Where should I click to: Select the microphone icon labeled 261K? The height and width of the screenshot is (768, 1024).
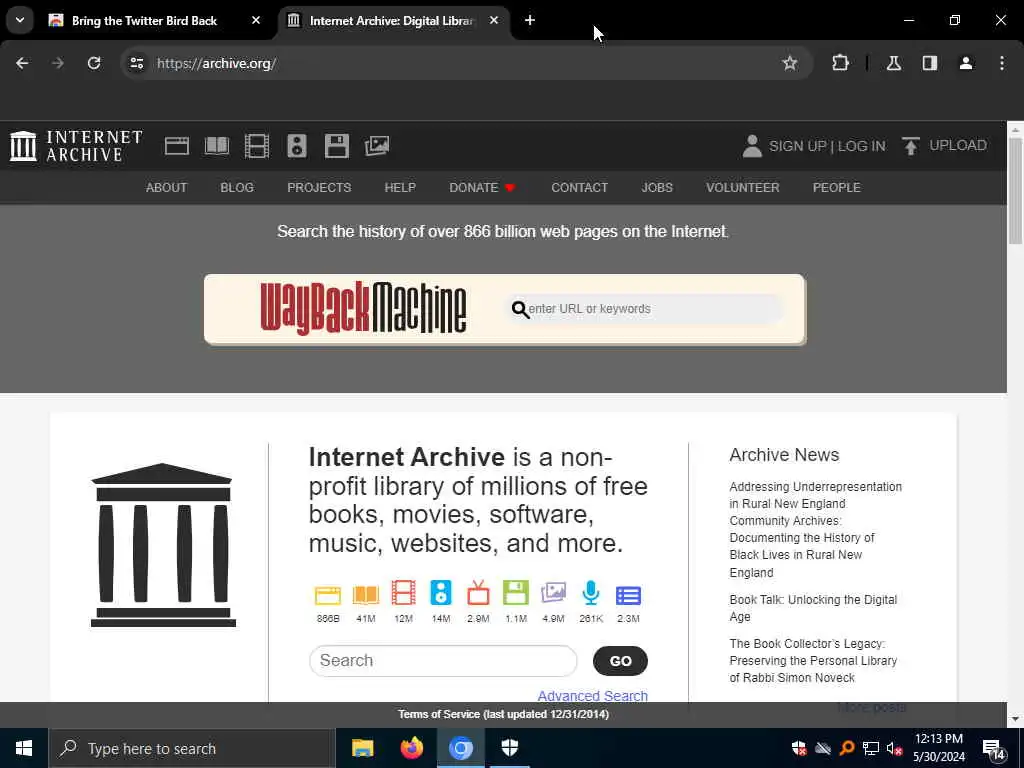pyautogui.click(x=590, y=593)
